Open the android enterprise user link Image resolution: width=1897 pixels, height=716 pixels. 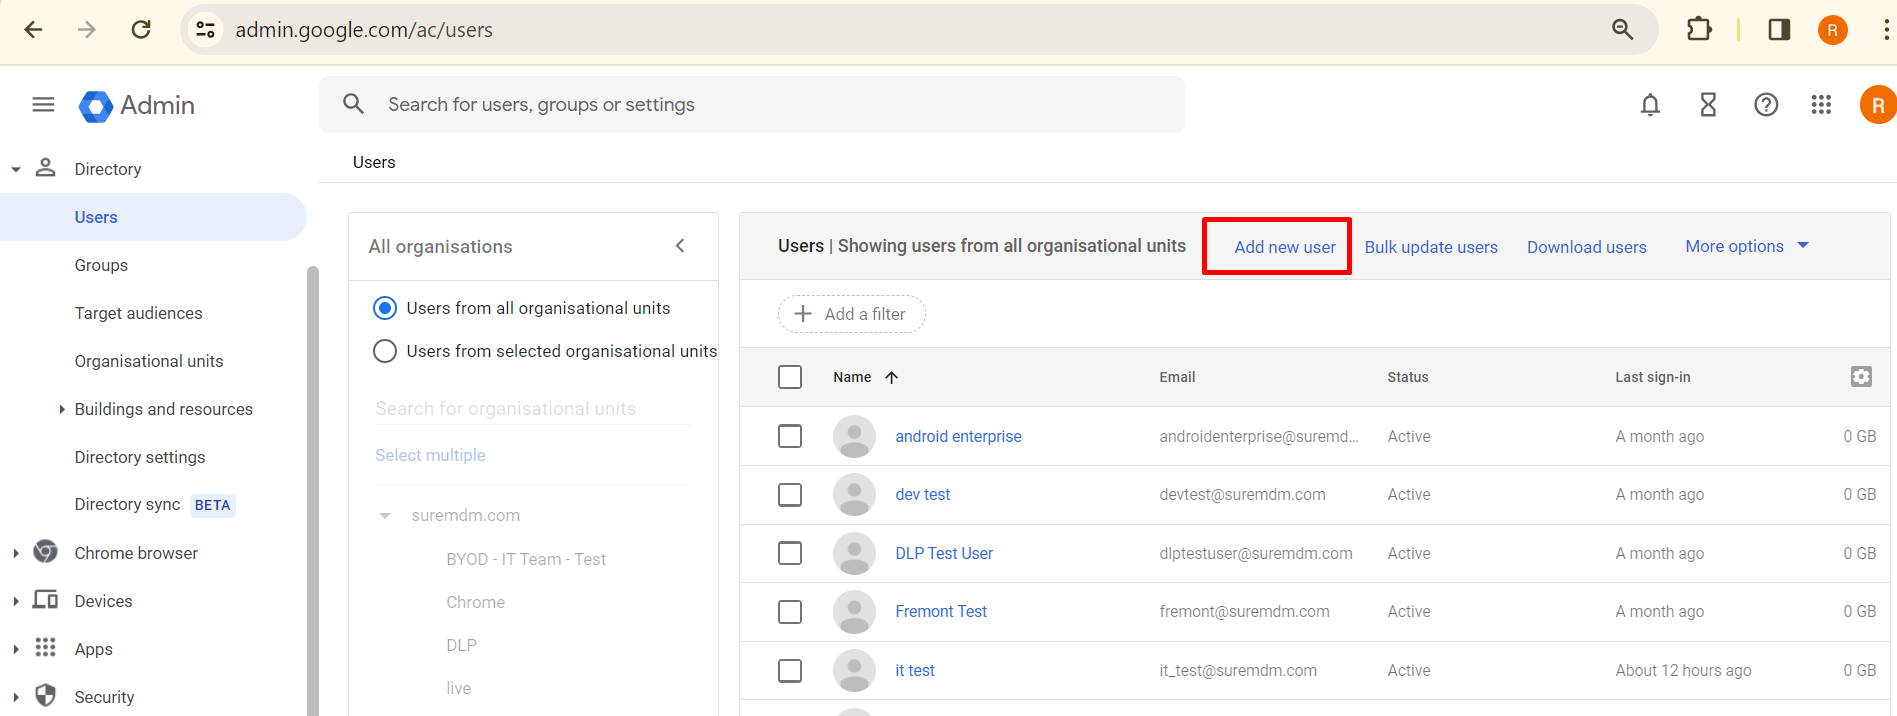coord(958,436)
